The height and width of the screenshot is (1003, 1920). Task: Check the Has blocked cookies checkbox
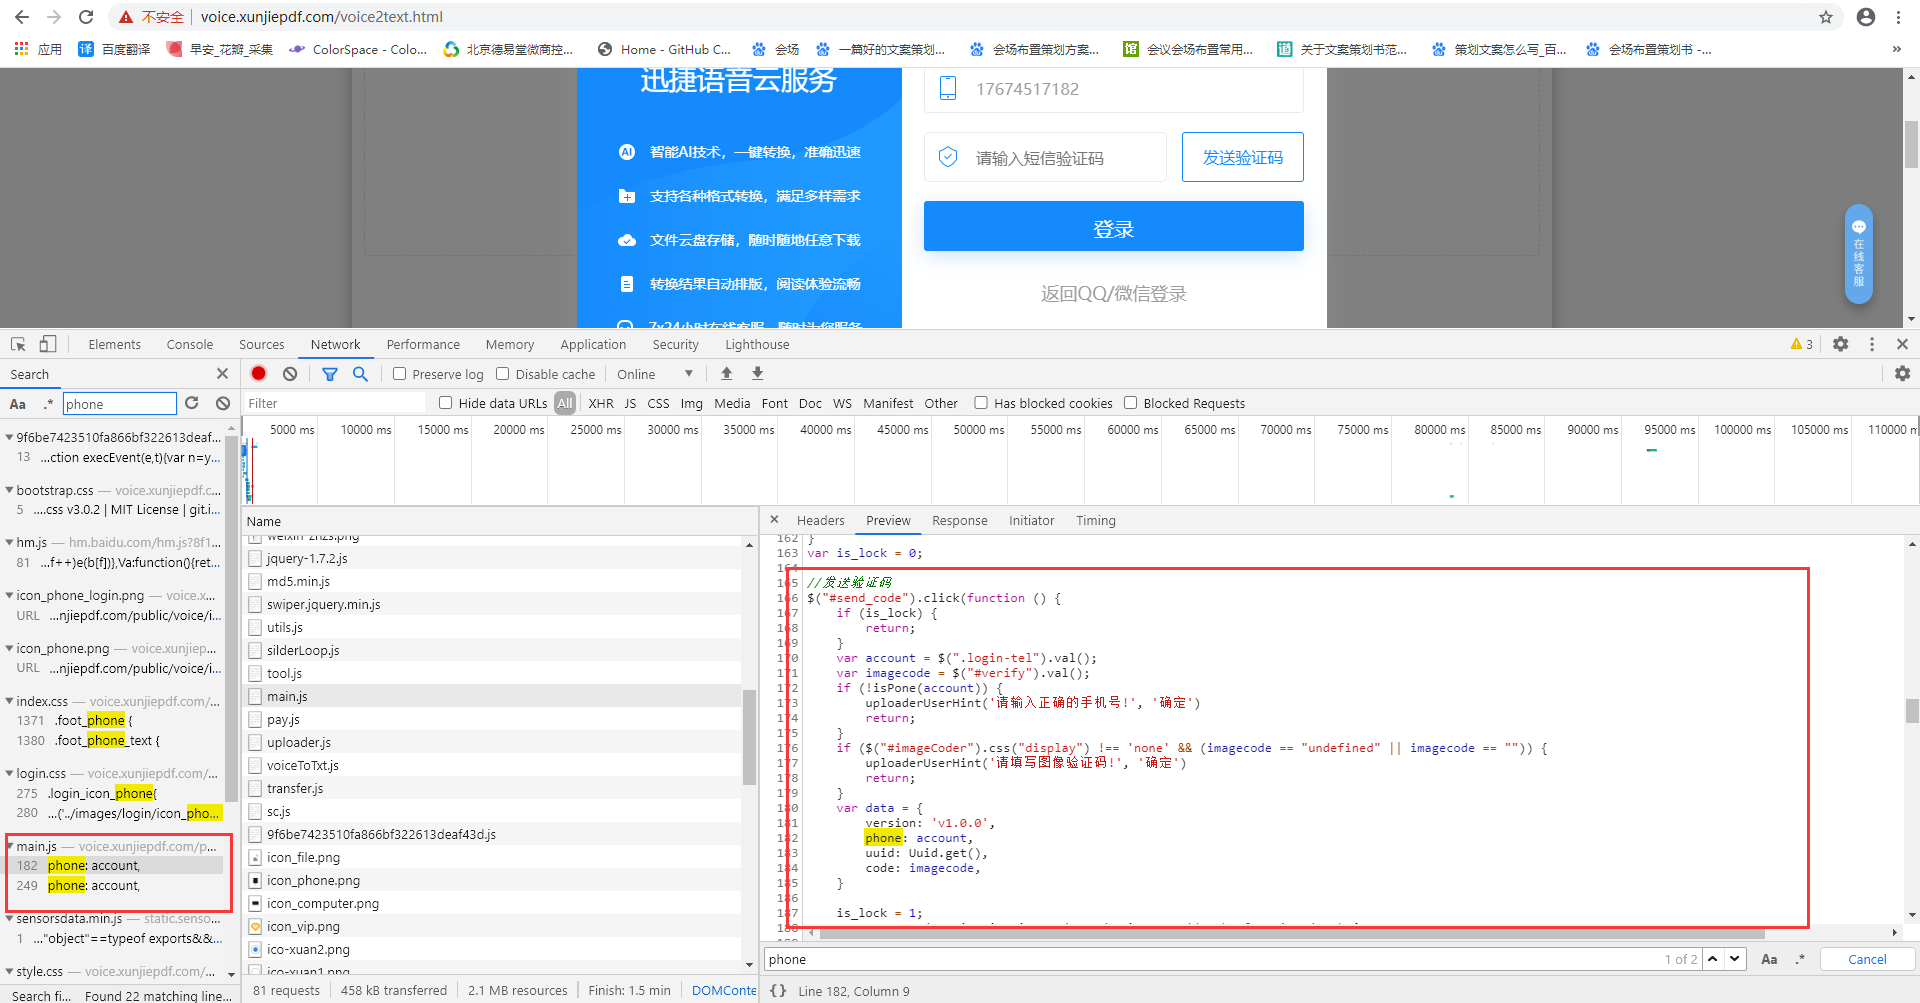coord(981,403)
